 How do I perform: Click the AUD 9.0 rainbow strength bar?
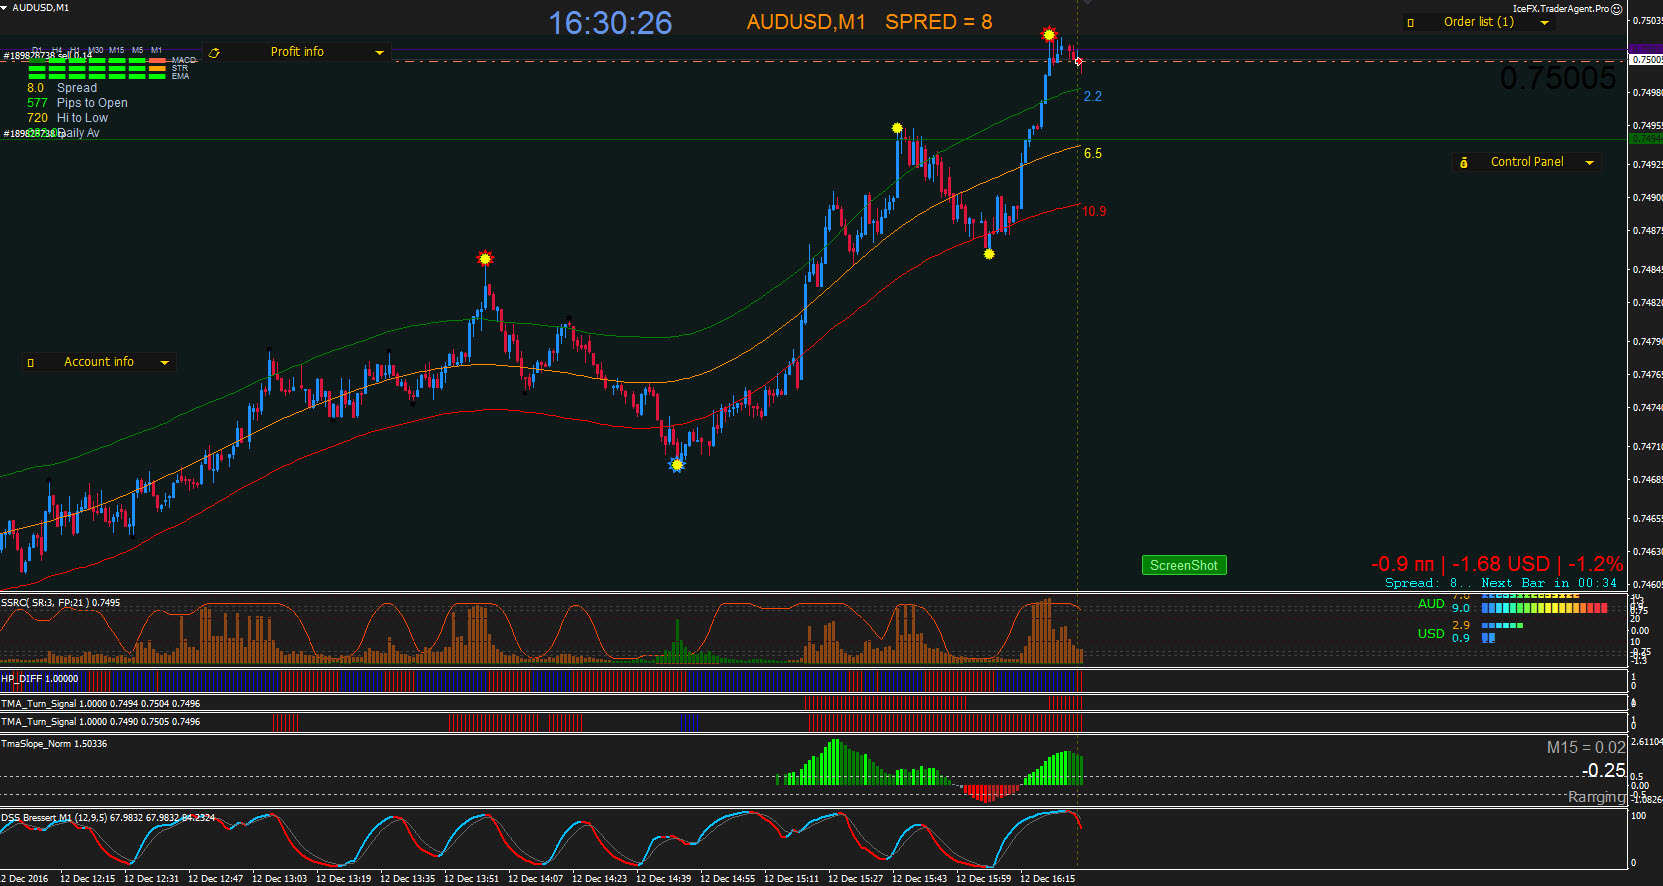(x=1544, y=608)
